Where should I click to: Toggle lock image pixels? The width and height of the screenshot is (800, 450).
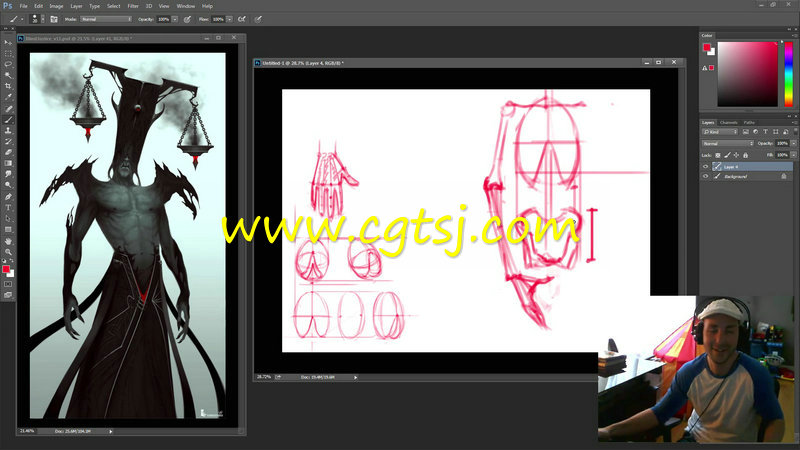728,155
